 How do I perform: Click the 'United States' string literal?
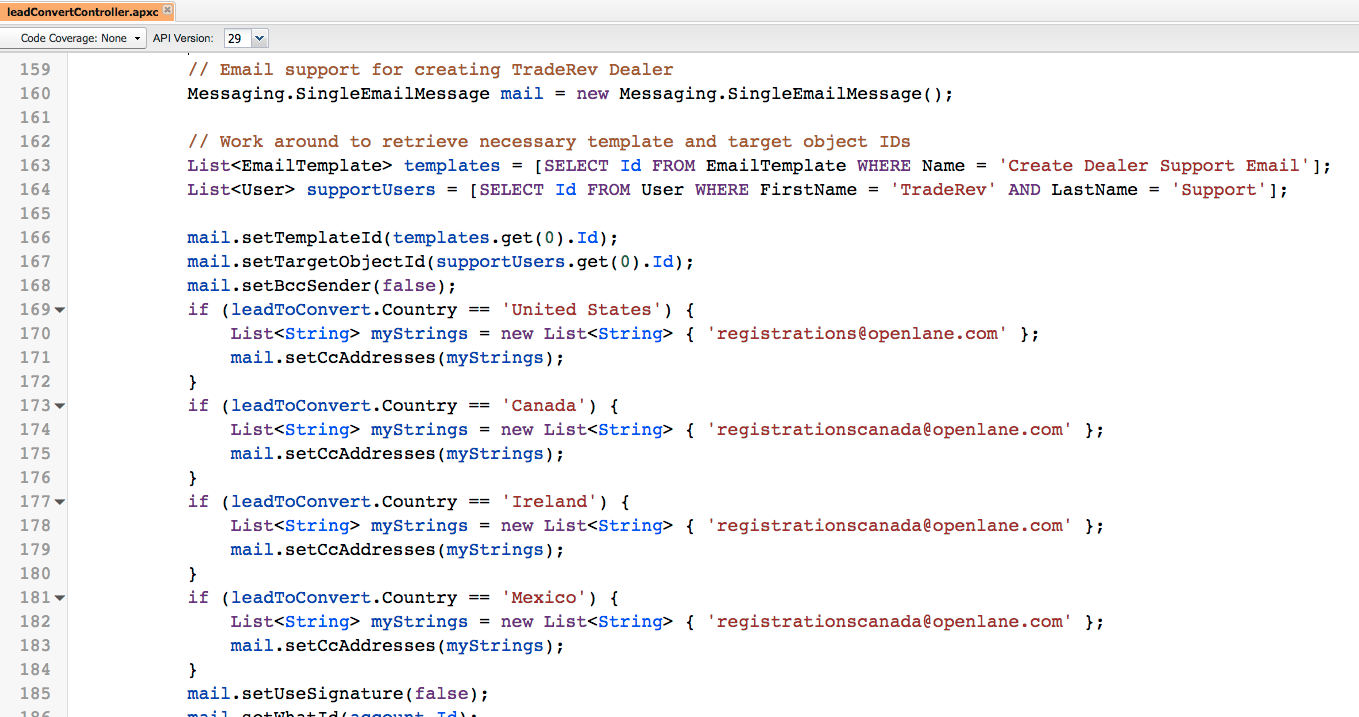click(x=582, y=310)
